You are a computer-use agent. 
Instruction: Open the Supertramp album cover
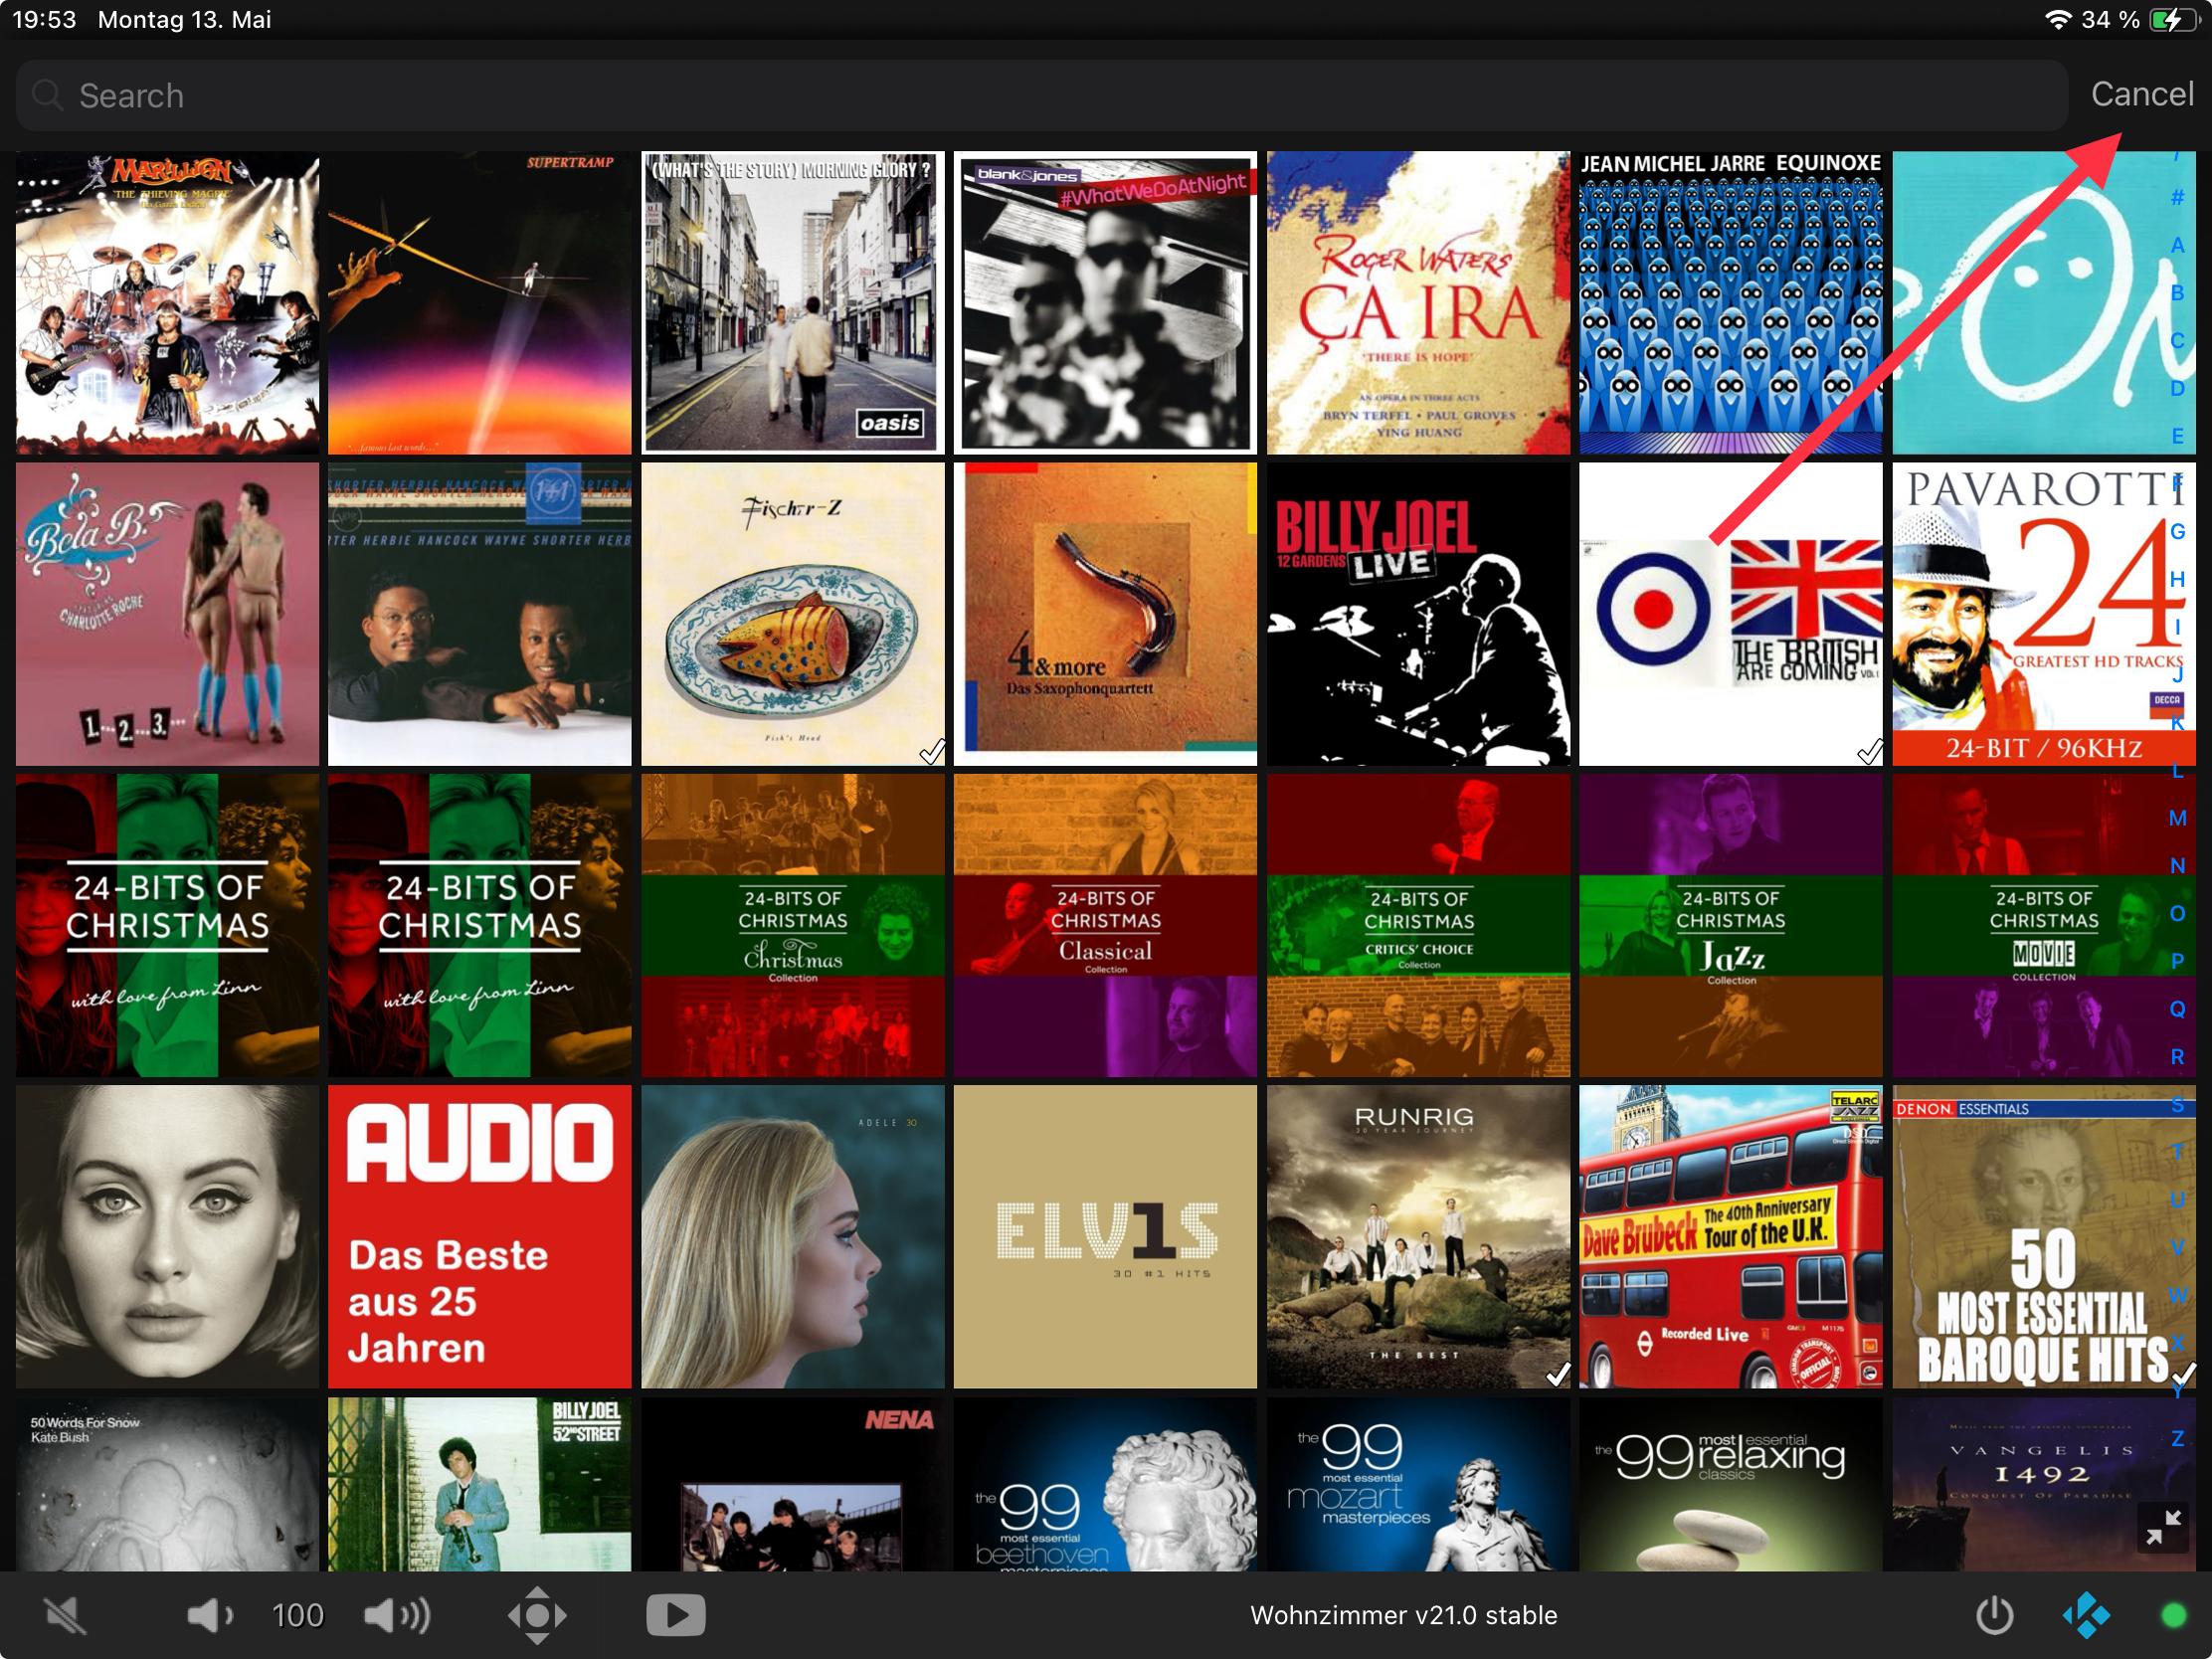pos(480,303)
